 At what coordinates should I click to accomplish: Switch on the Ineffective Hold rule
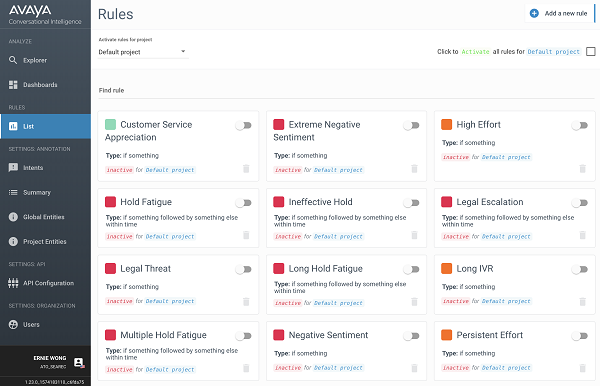[x=412, y=203]
